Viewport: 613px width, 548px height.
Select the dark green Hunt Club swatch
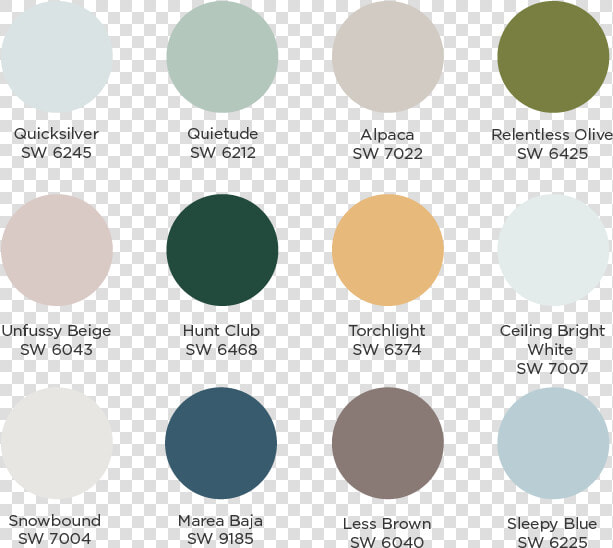pos(222,250)
